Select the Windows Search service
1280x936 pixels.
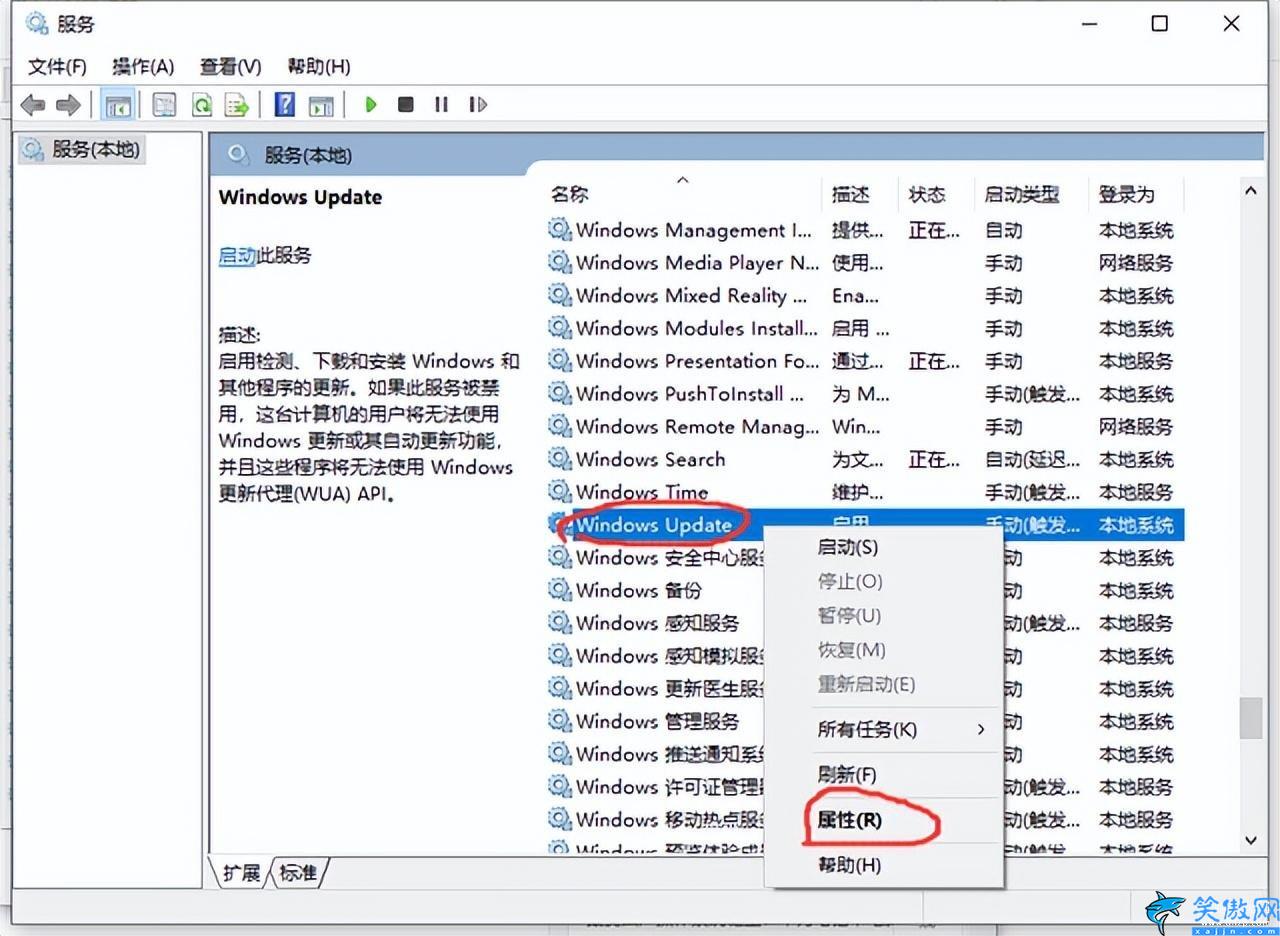[865, 460]
